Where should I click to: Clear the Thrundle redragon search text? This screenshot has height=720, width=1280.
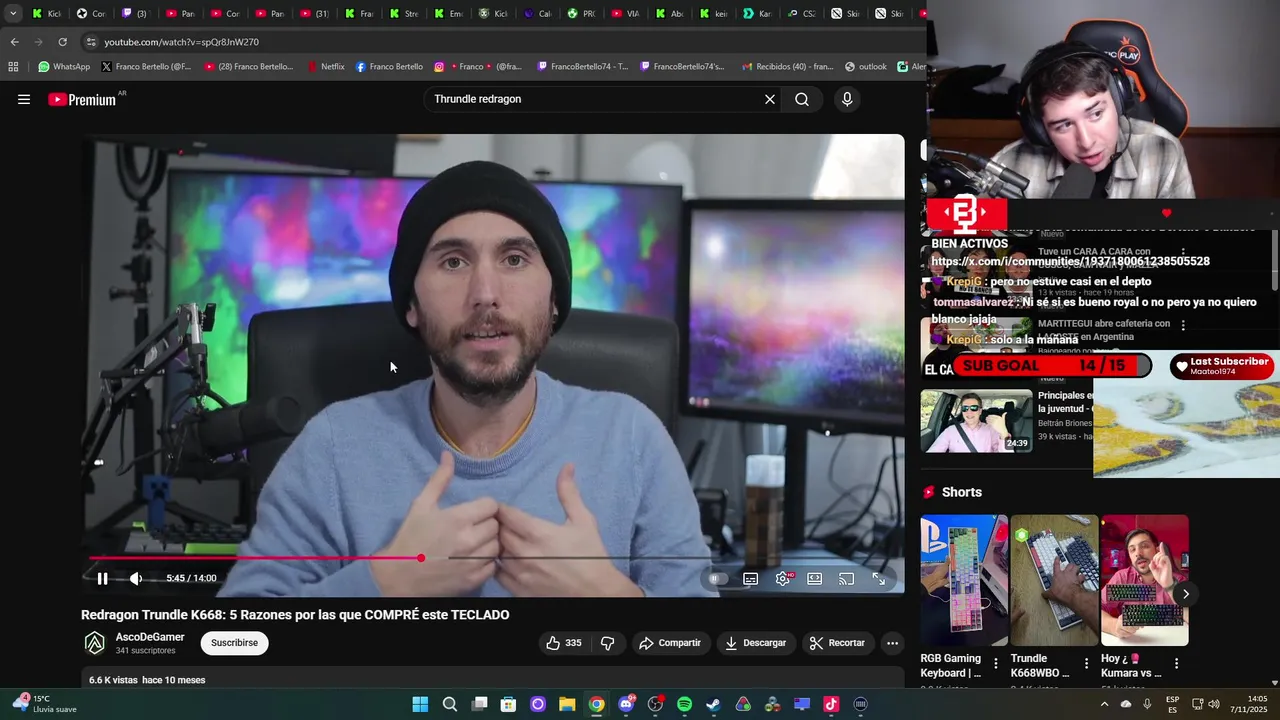(x=770, y=99)
